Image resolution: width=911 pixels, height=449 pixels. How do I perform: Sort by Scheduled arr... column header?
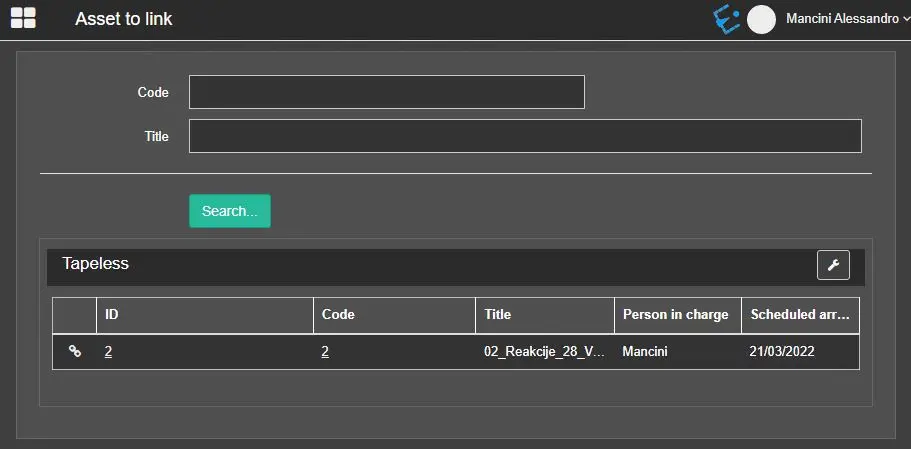click(x=801, y=315)
